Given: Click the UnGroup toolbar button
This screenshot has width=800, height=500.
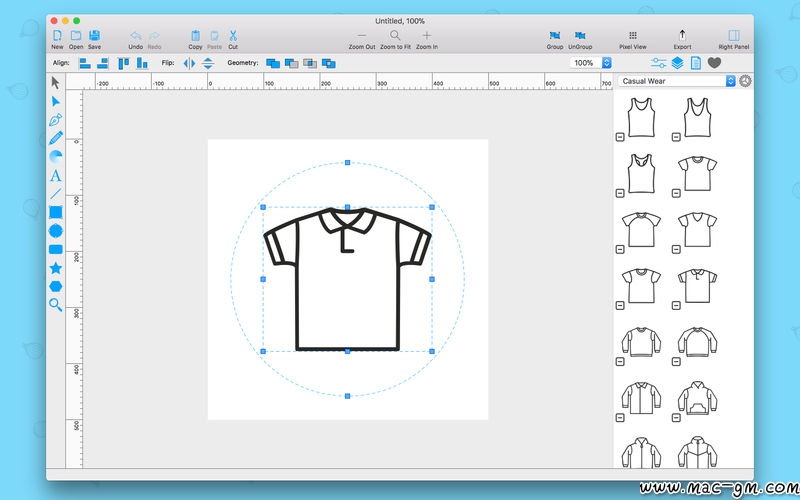Looking at the screenshot, I should 580,36.
